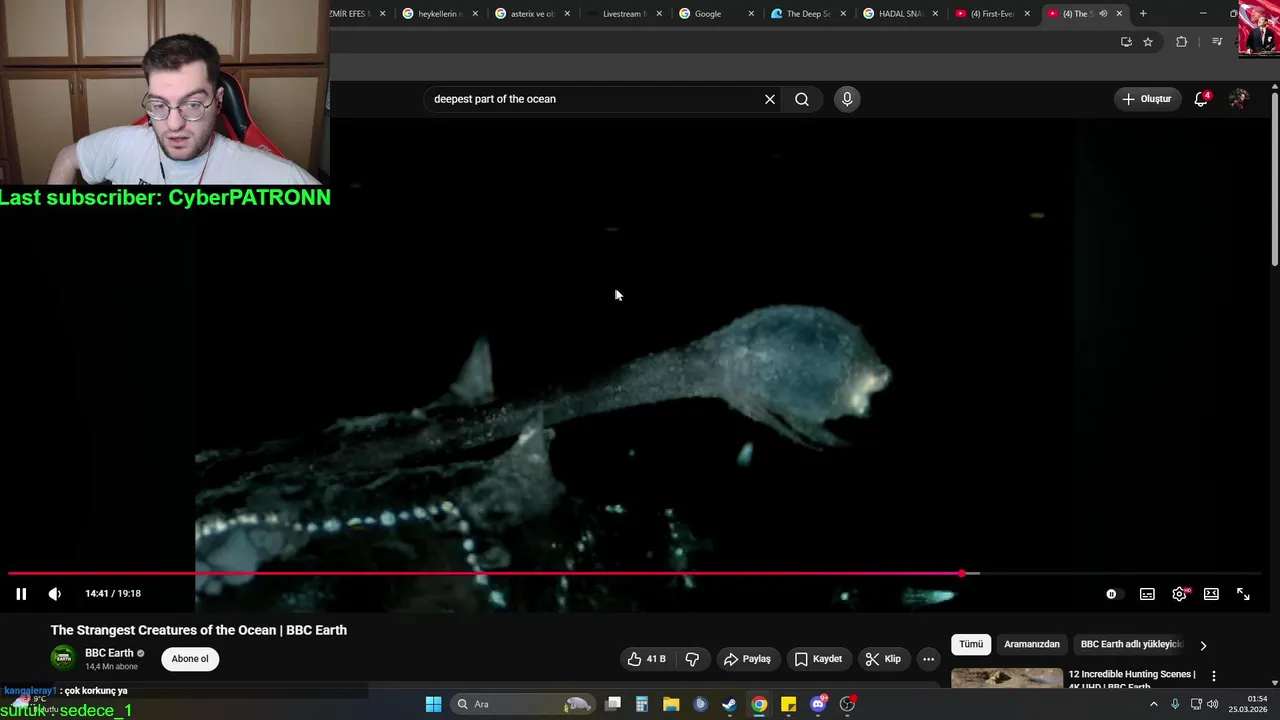Viewport: 1280px width, 720px height.
Task: Switch to the Livestream browser tab
Action: click(x=622, y=14)
